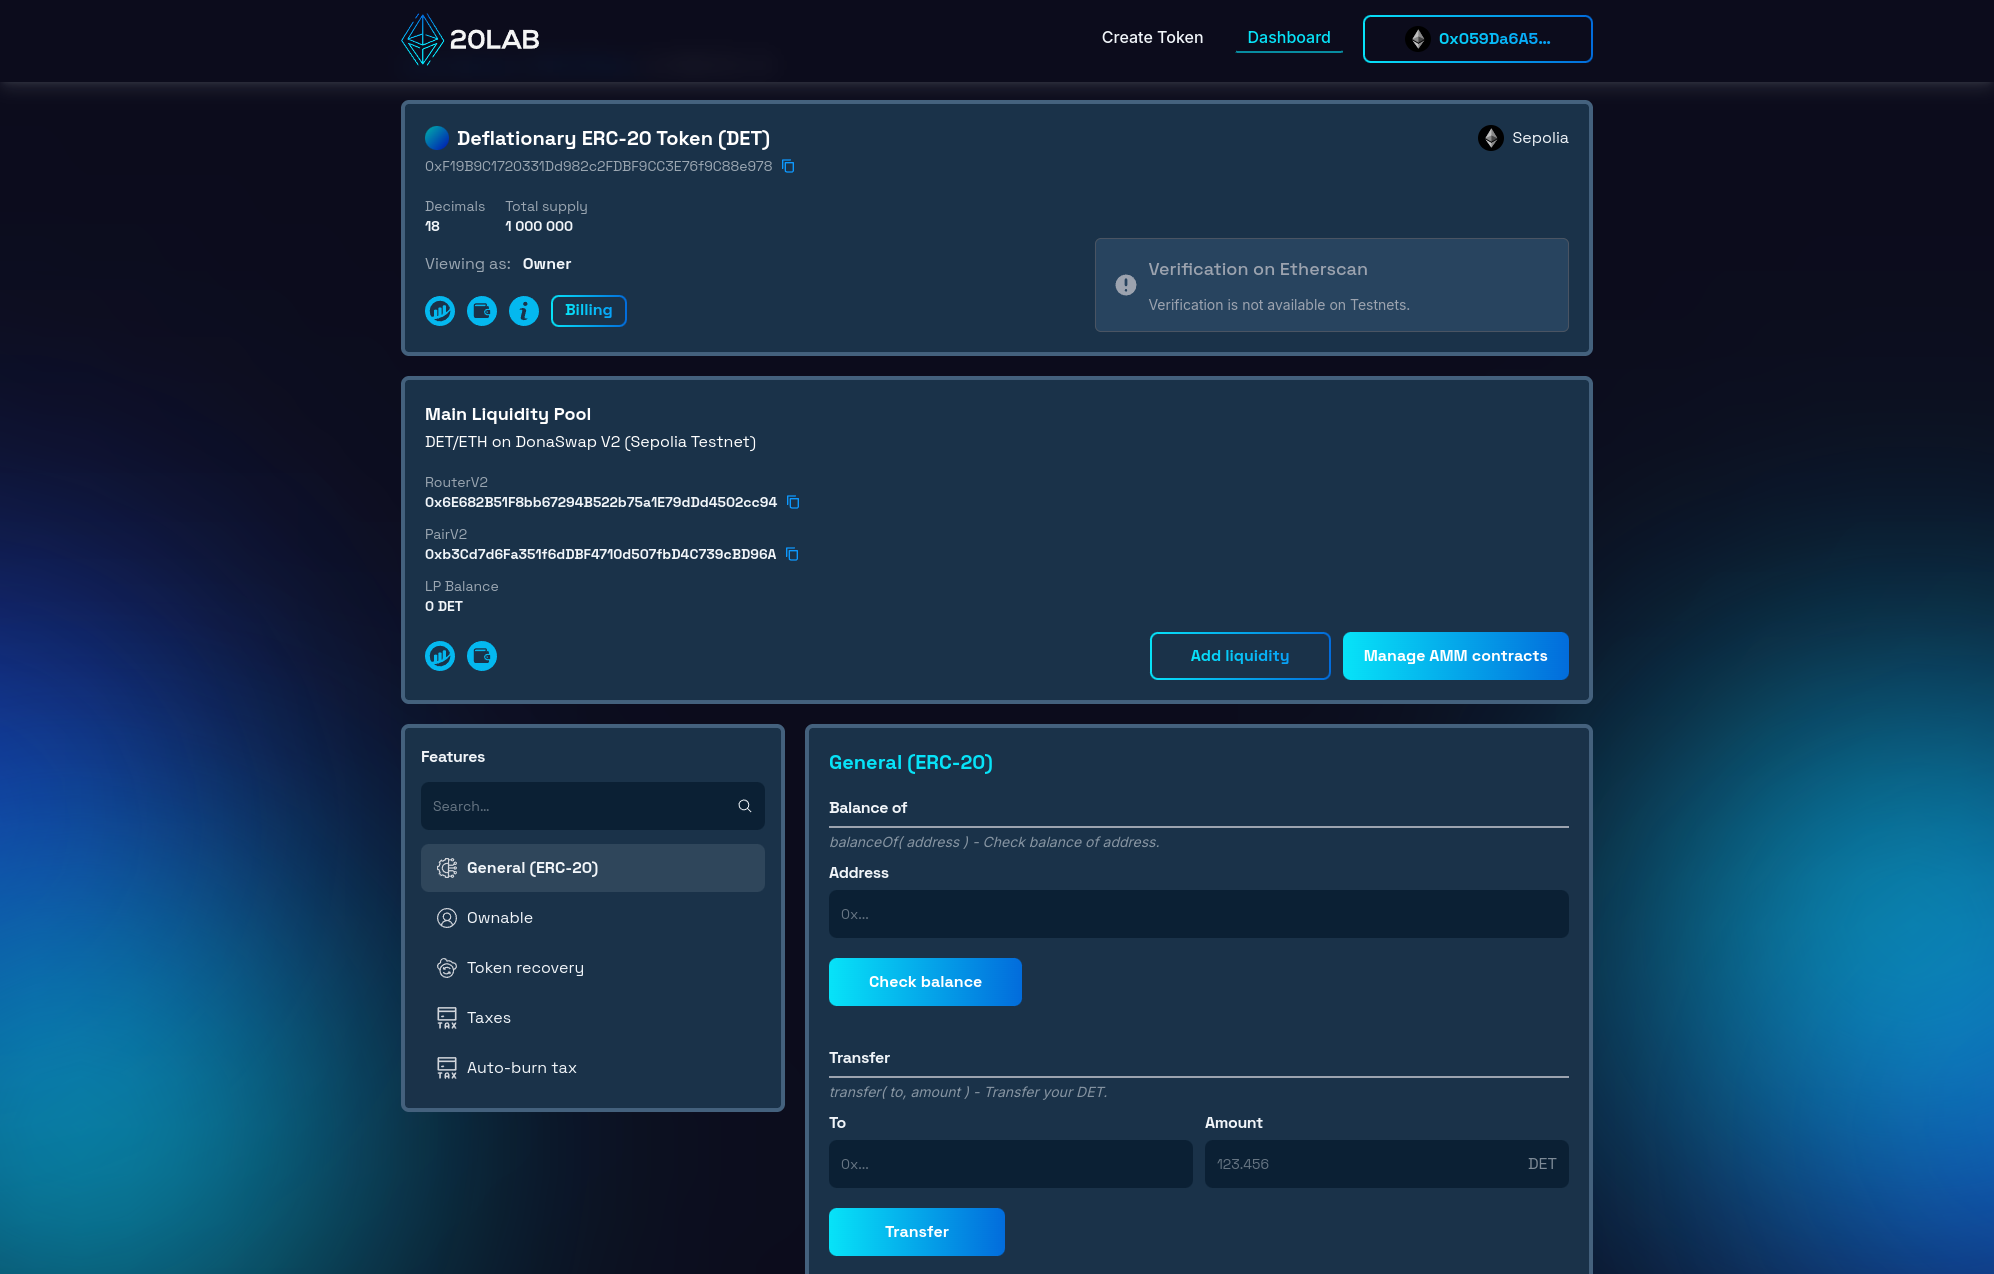Select the Ownable feature

coord(593,918)
